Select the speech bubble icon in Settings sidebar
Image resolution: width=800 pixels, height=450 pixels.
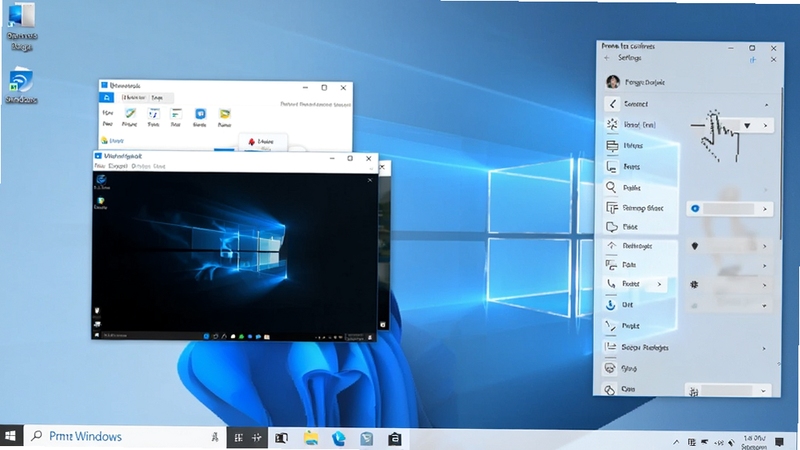pos(612,227)
